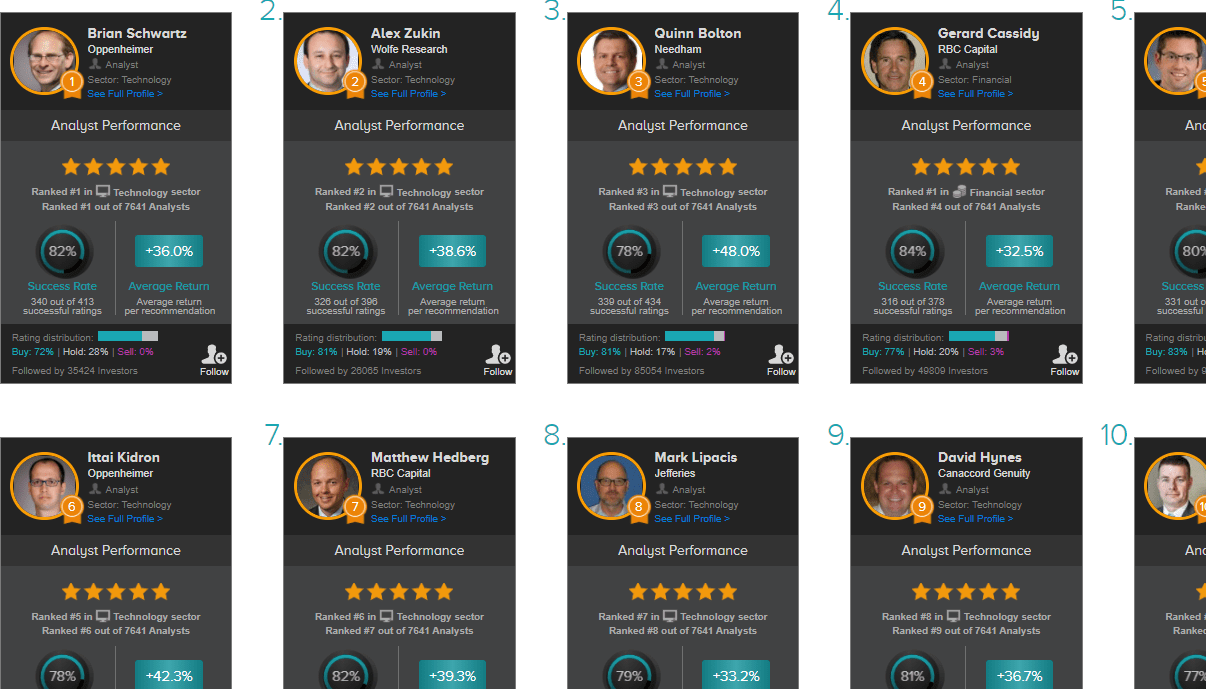
Task: Click Alex Zukin's +38.6% average return box
Action: click(452, 251)
